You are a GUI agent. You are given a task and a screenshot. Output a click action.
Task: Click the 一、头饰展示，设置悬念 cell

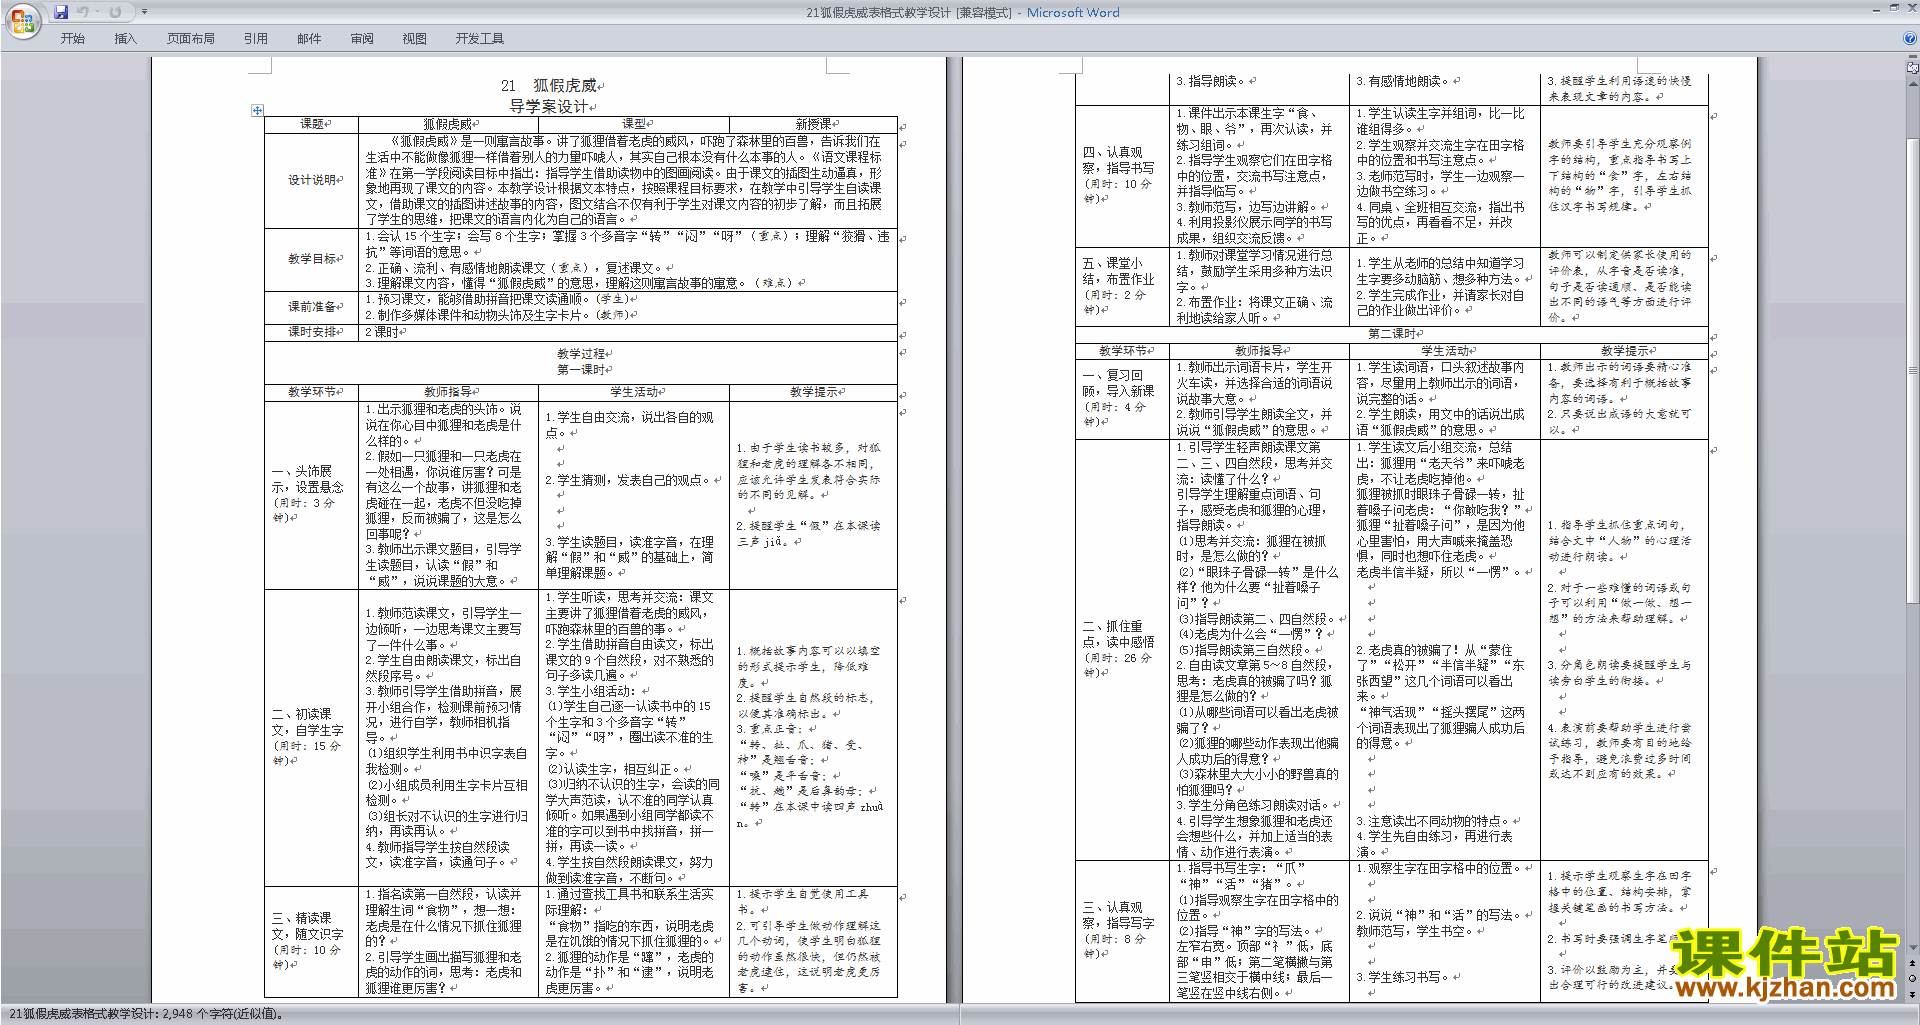click(311, 494)
